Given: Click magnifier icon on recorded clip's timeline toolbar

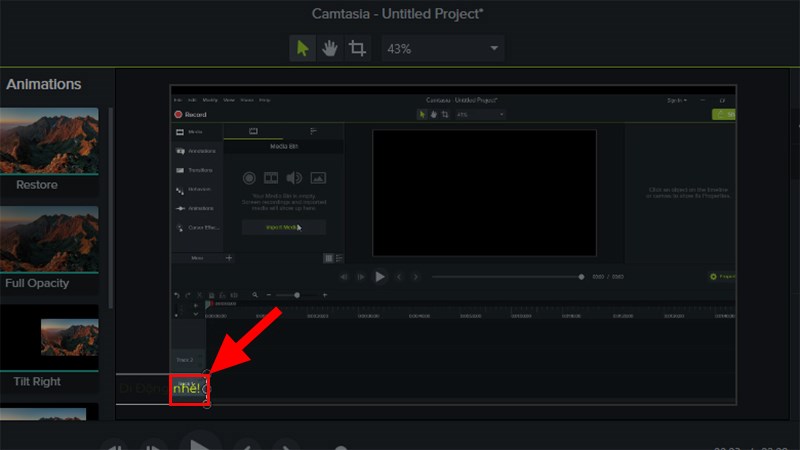Looking at the screenshot, I should point(255,295).
